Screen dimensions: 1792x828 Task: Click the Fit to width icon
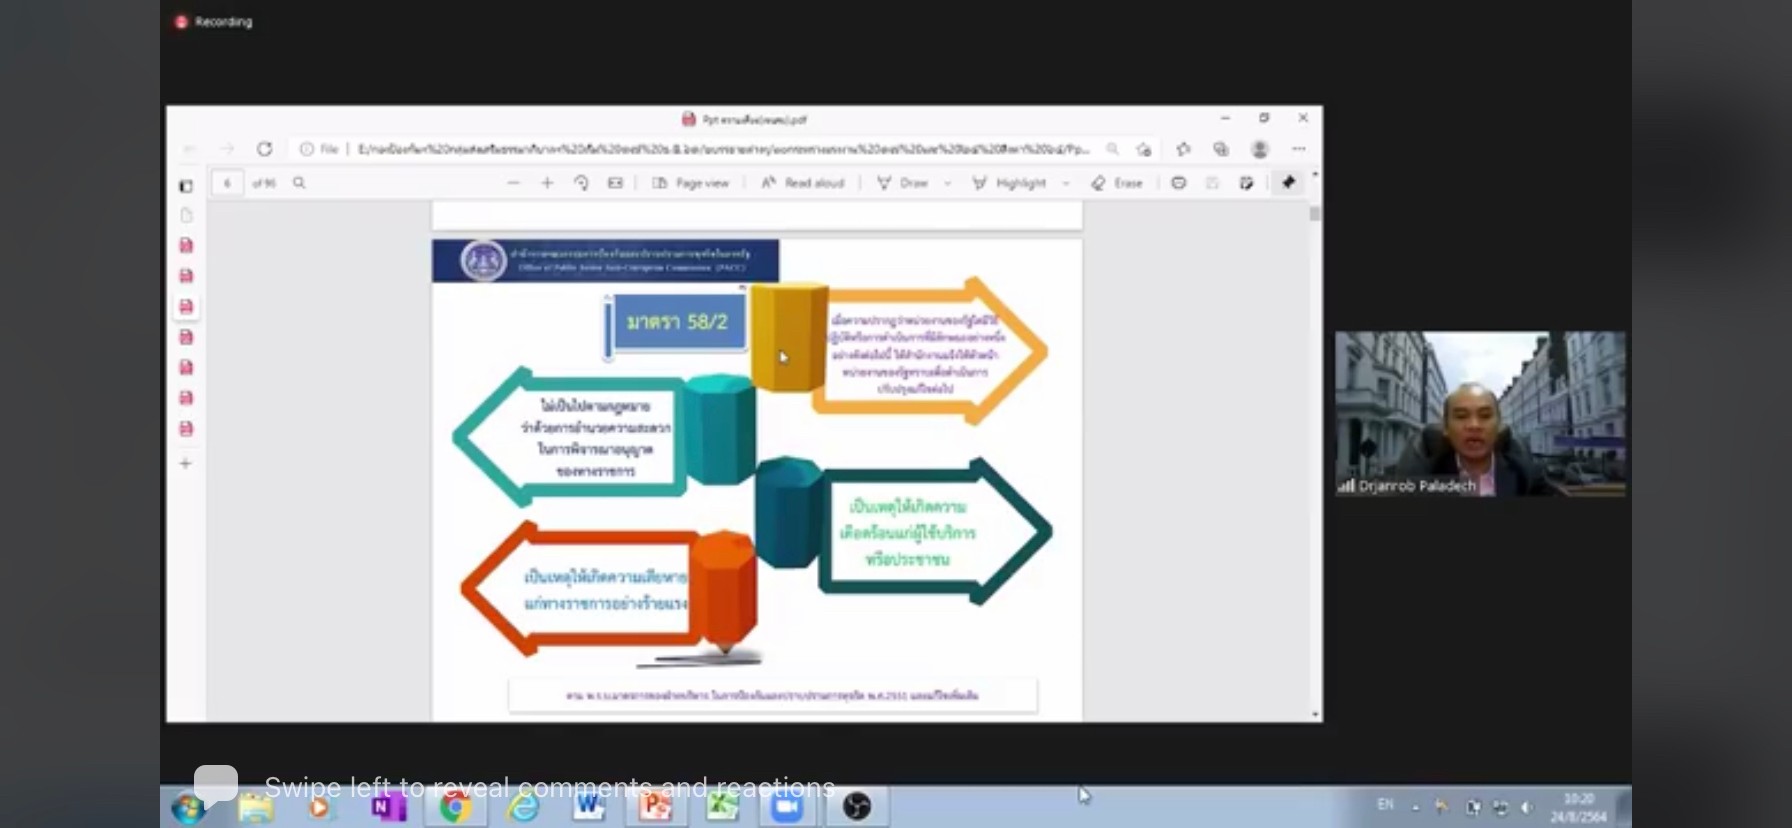615,183
